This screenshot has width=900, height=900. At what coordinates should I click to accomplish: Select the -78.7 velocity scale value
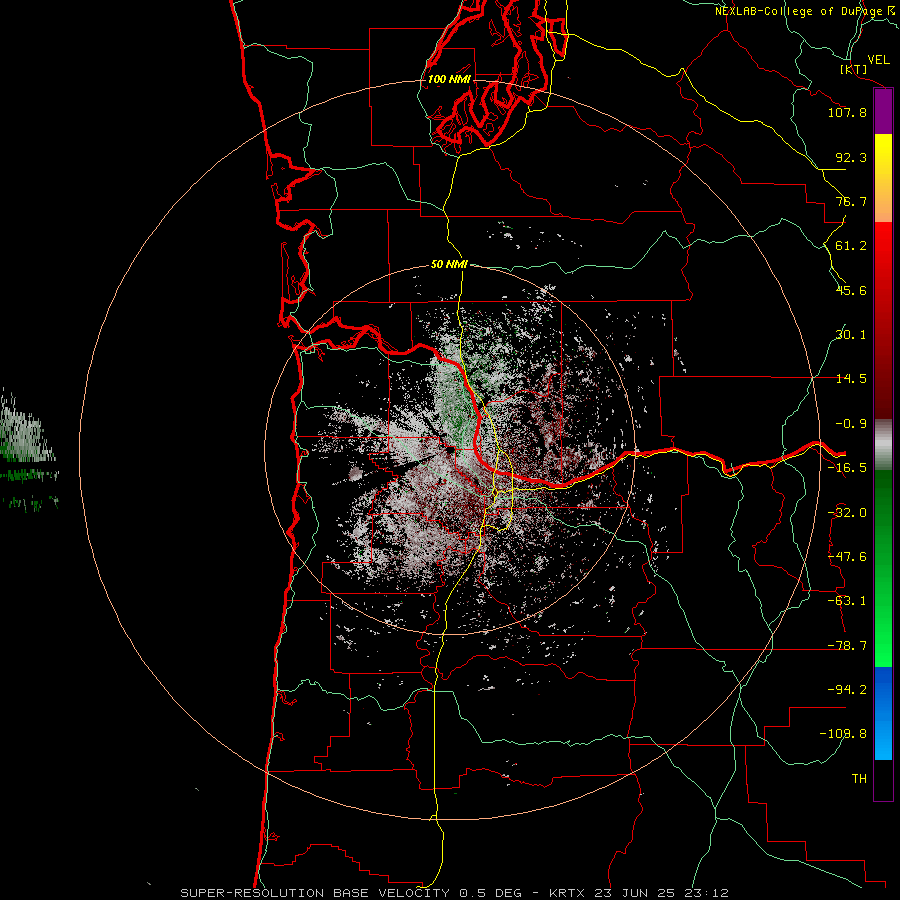click(847, 646)
